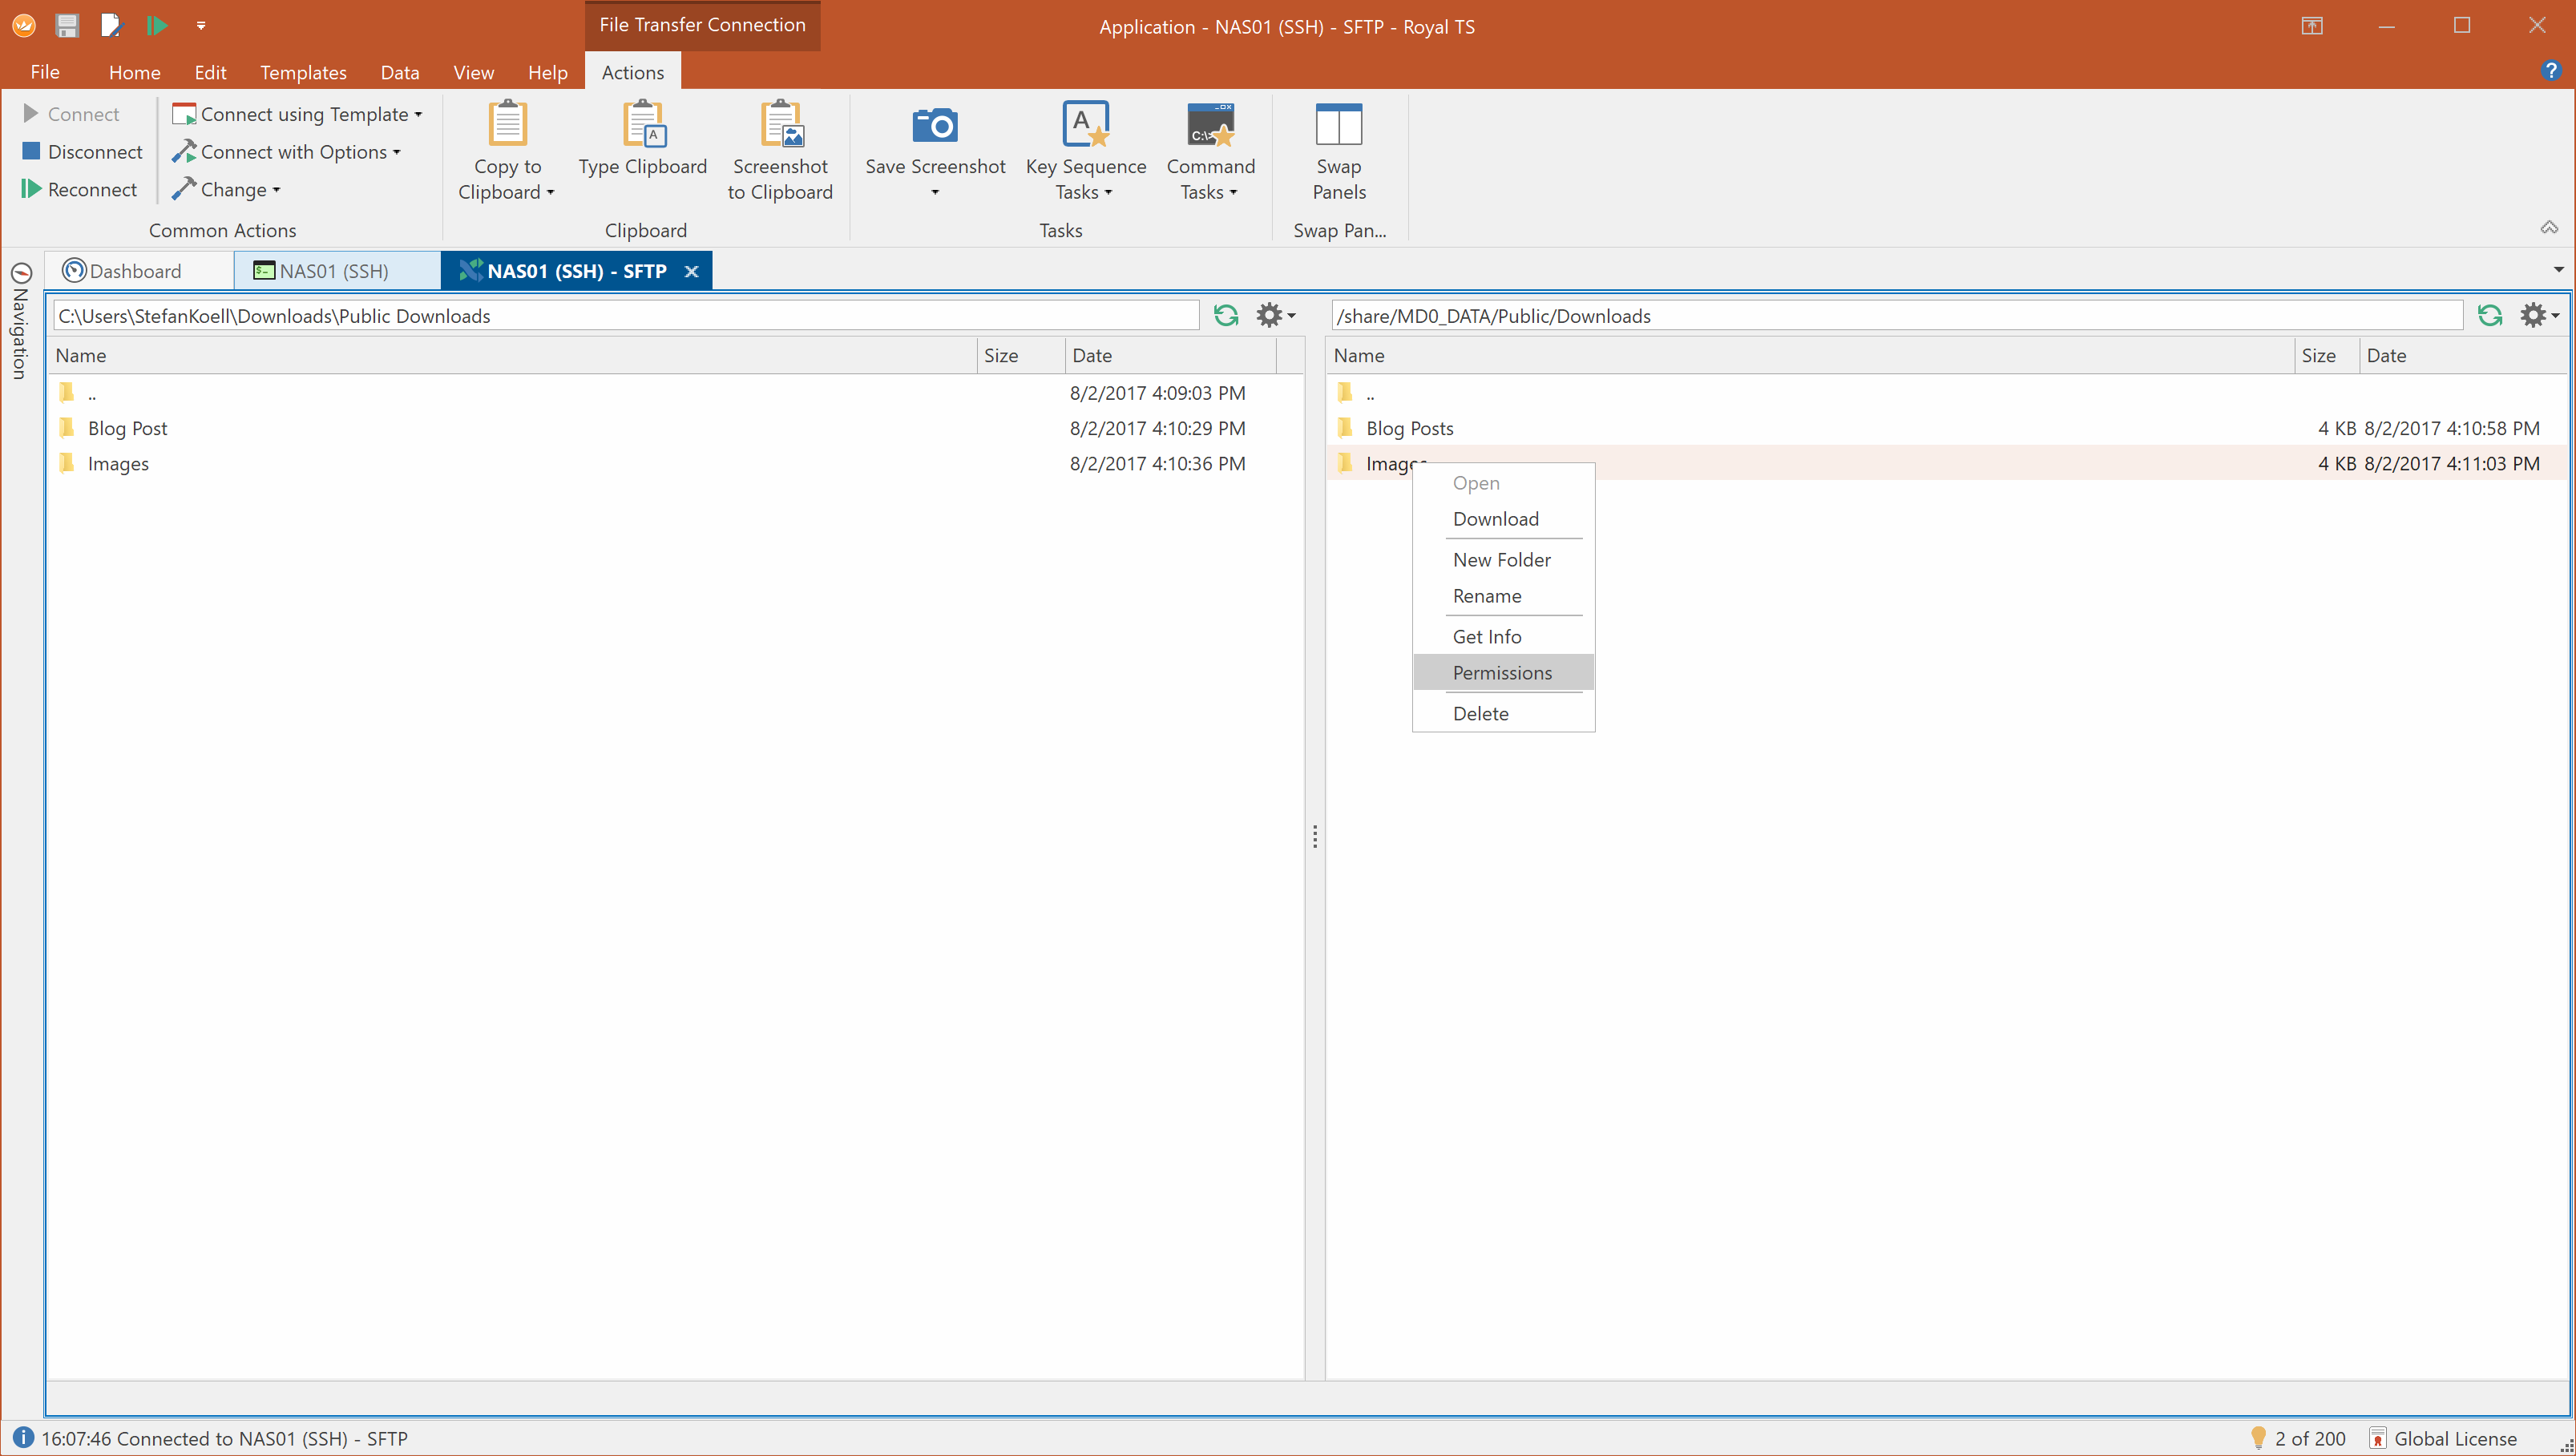Click the Screenshot to Clipboard icon

click(781, 124)
